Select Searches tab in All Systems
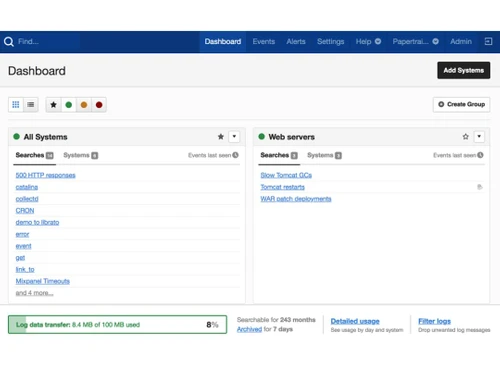The width and height of the screenshot is (500, 375). [34, 155]
